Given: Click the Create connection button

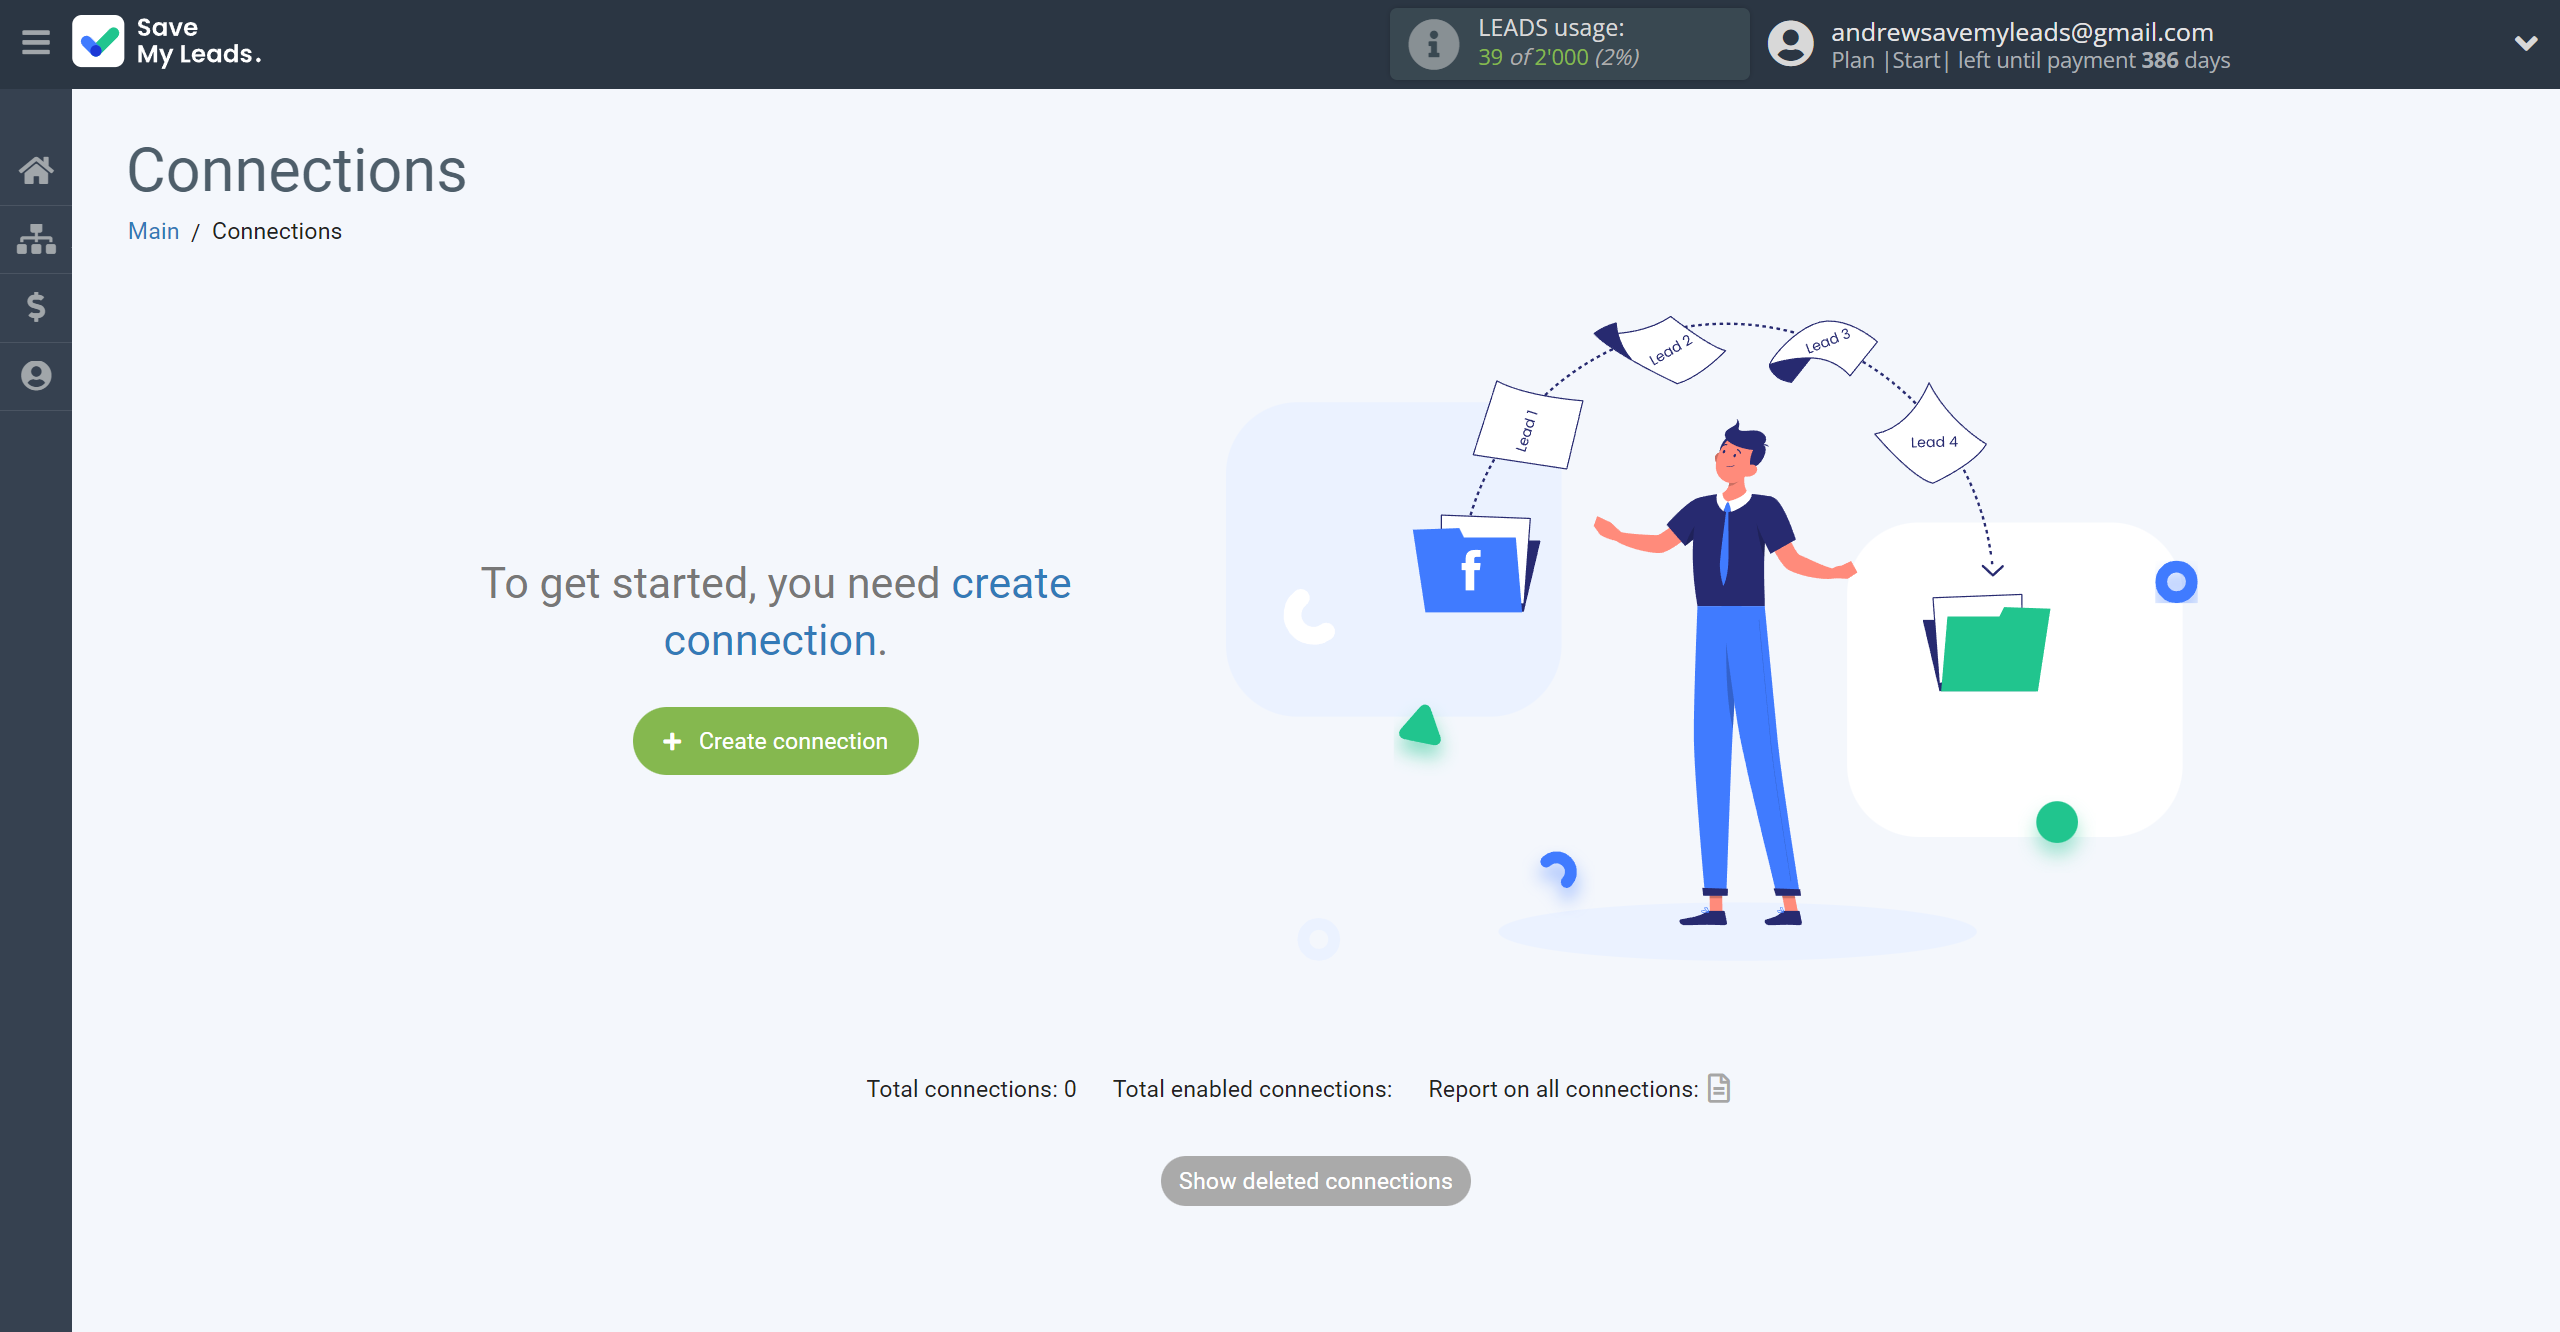Looking at the screenshot, I should (775, 740).
